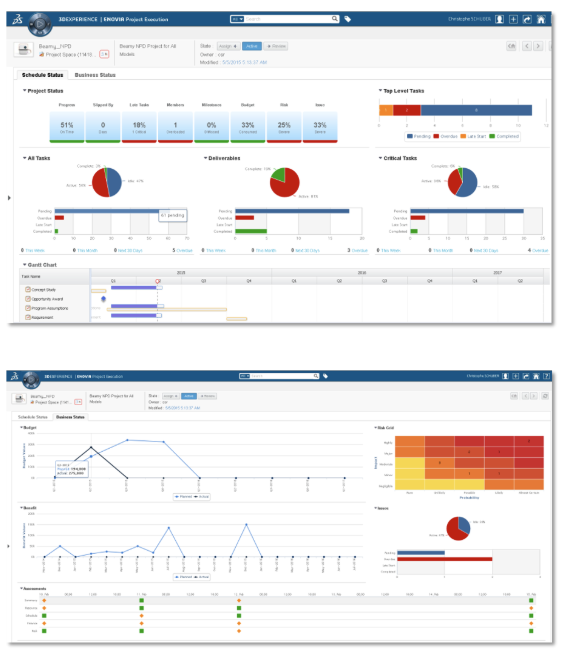Click the blue Pending segment in Top Level Tasks

tap(476, 110)
